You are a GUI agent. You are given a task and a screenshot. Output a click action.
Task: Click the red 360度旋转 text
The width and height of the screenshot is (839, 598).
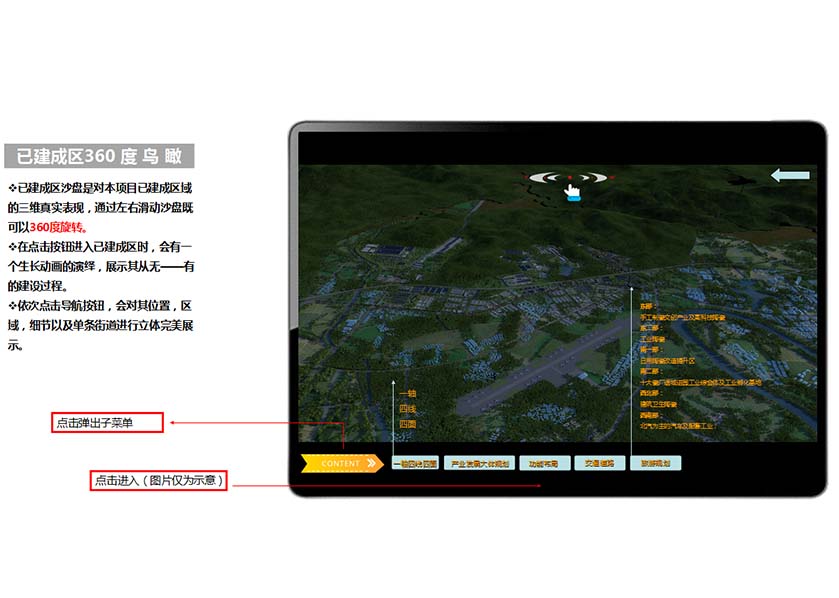58,227
